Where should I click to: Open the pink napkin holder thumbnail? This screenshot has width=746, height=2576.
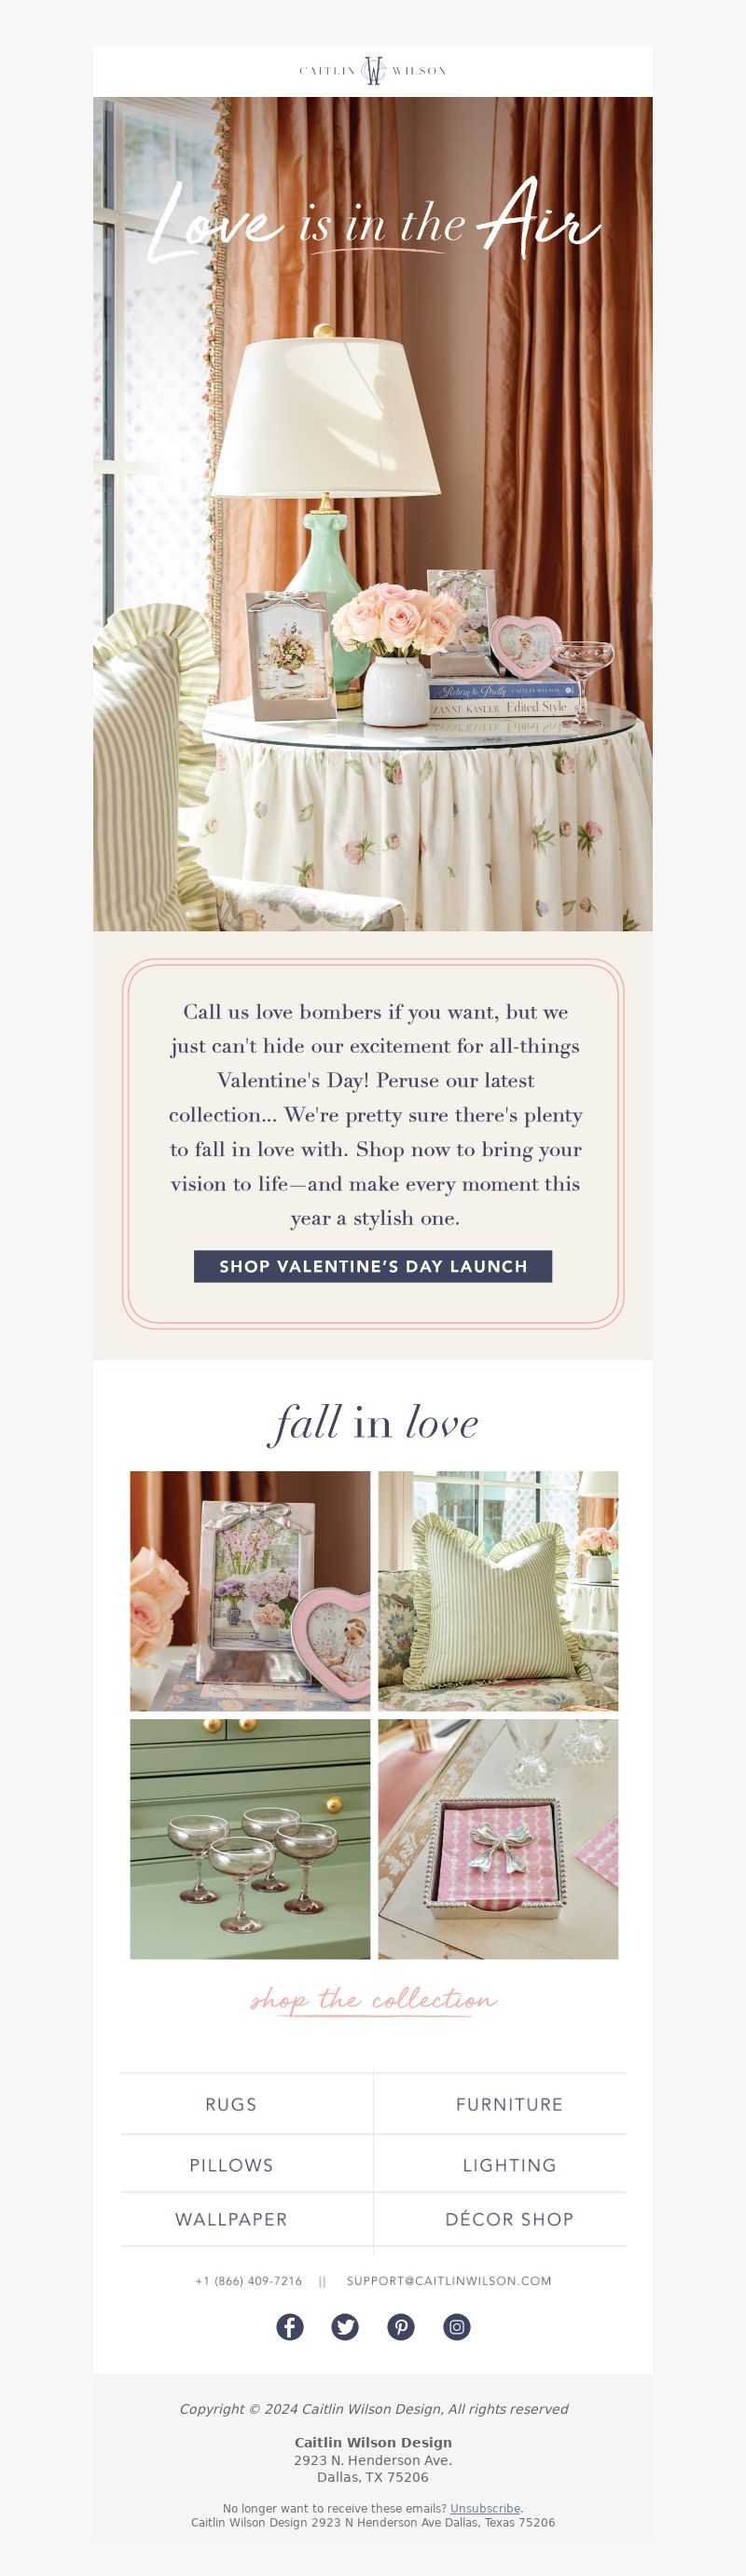[x=498, y=1839]
